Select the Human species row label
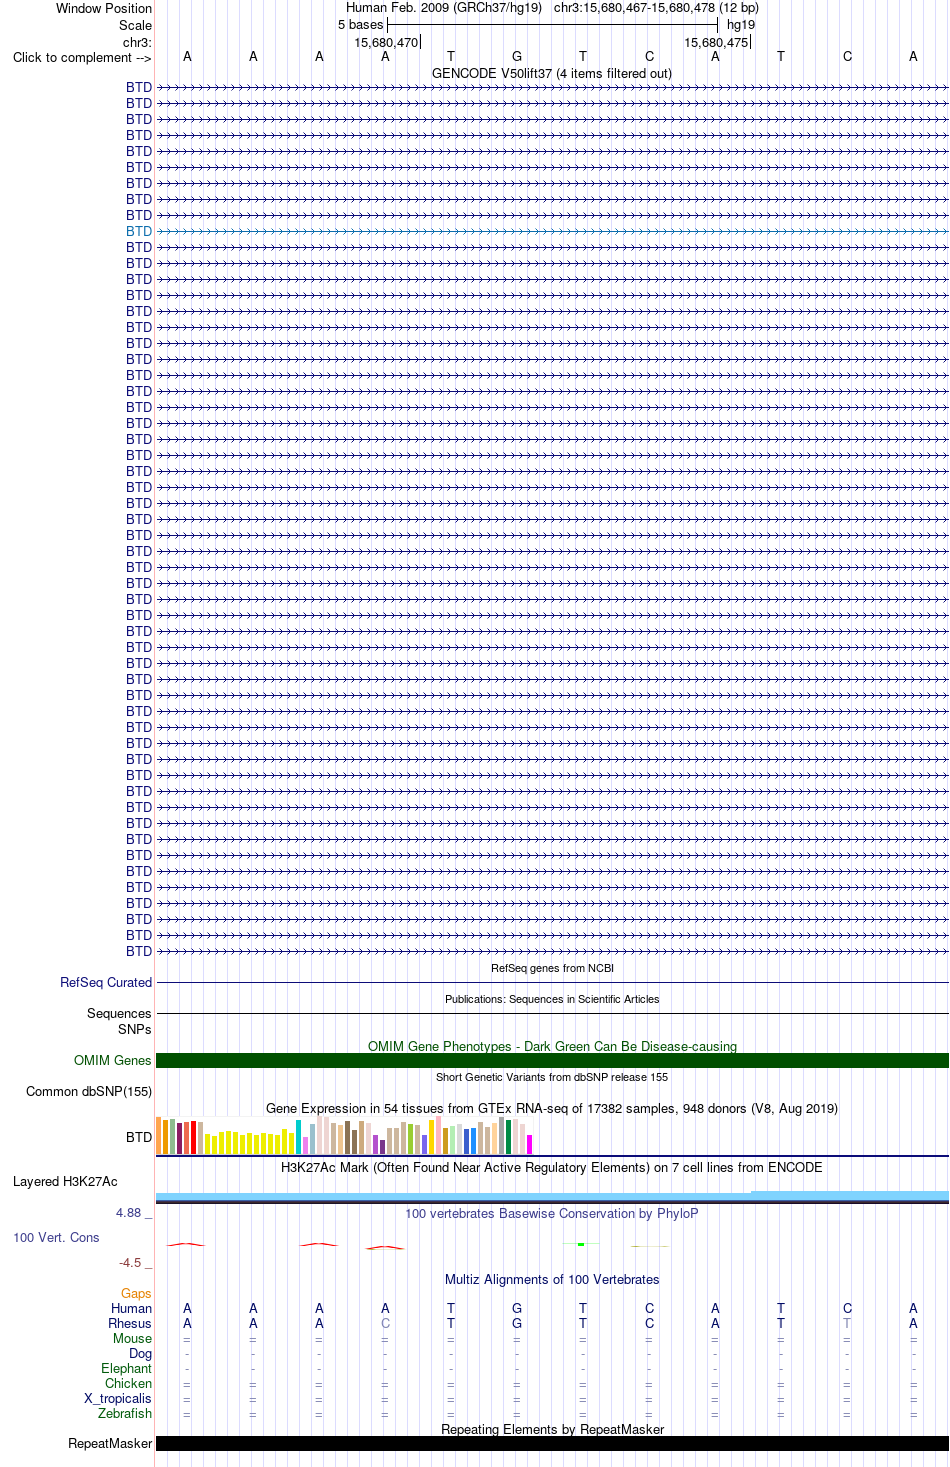 point(132,1309)
